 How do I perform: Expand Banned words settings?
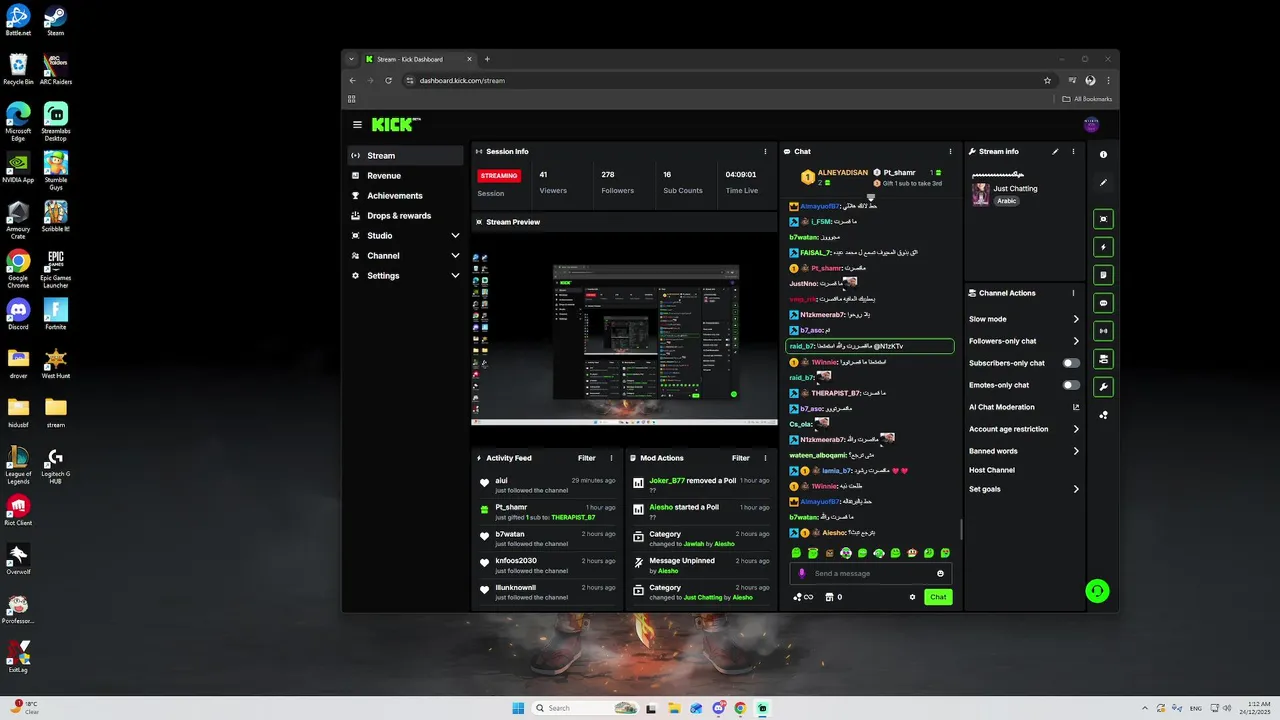(1076, 451)
